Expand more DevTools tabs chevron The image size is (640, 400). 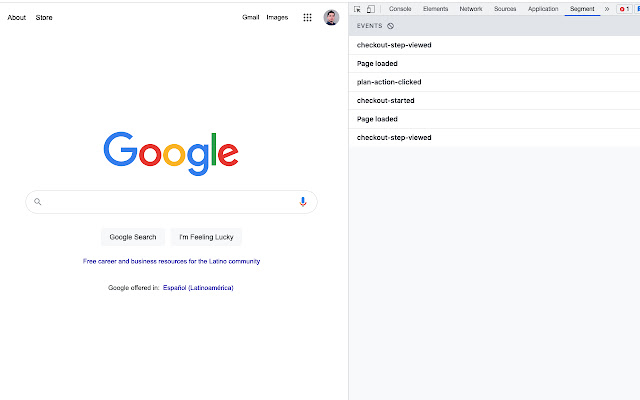coord(607,9)
